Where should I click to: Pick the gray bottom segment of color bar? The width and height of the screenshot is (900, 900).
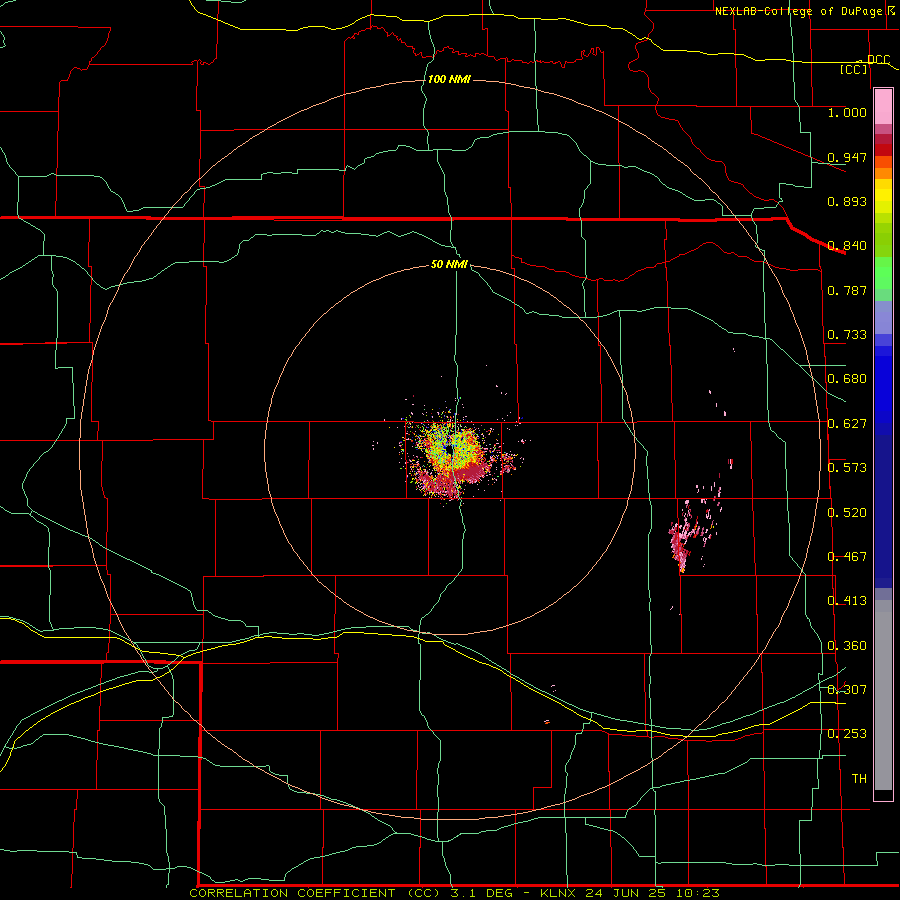click(x=883, y=695)
